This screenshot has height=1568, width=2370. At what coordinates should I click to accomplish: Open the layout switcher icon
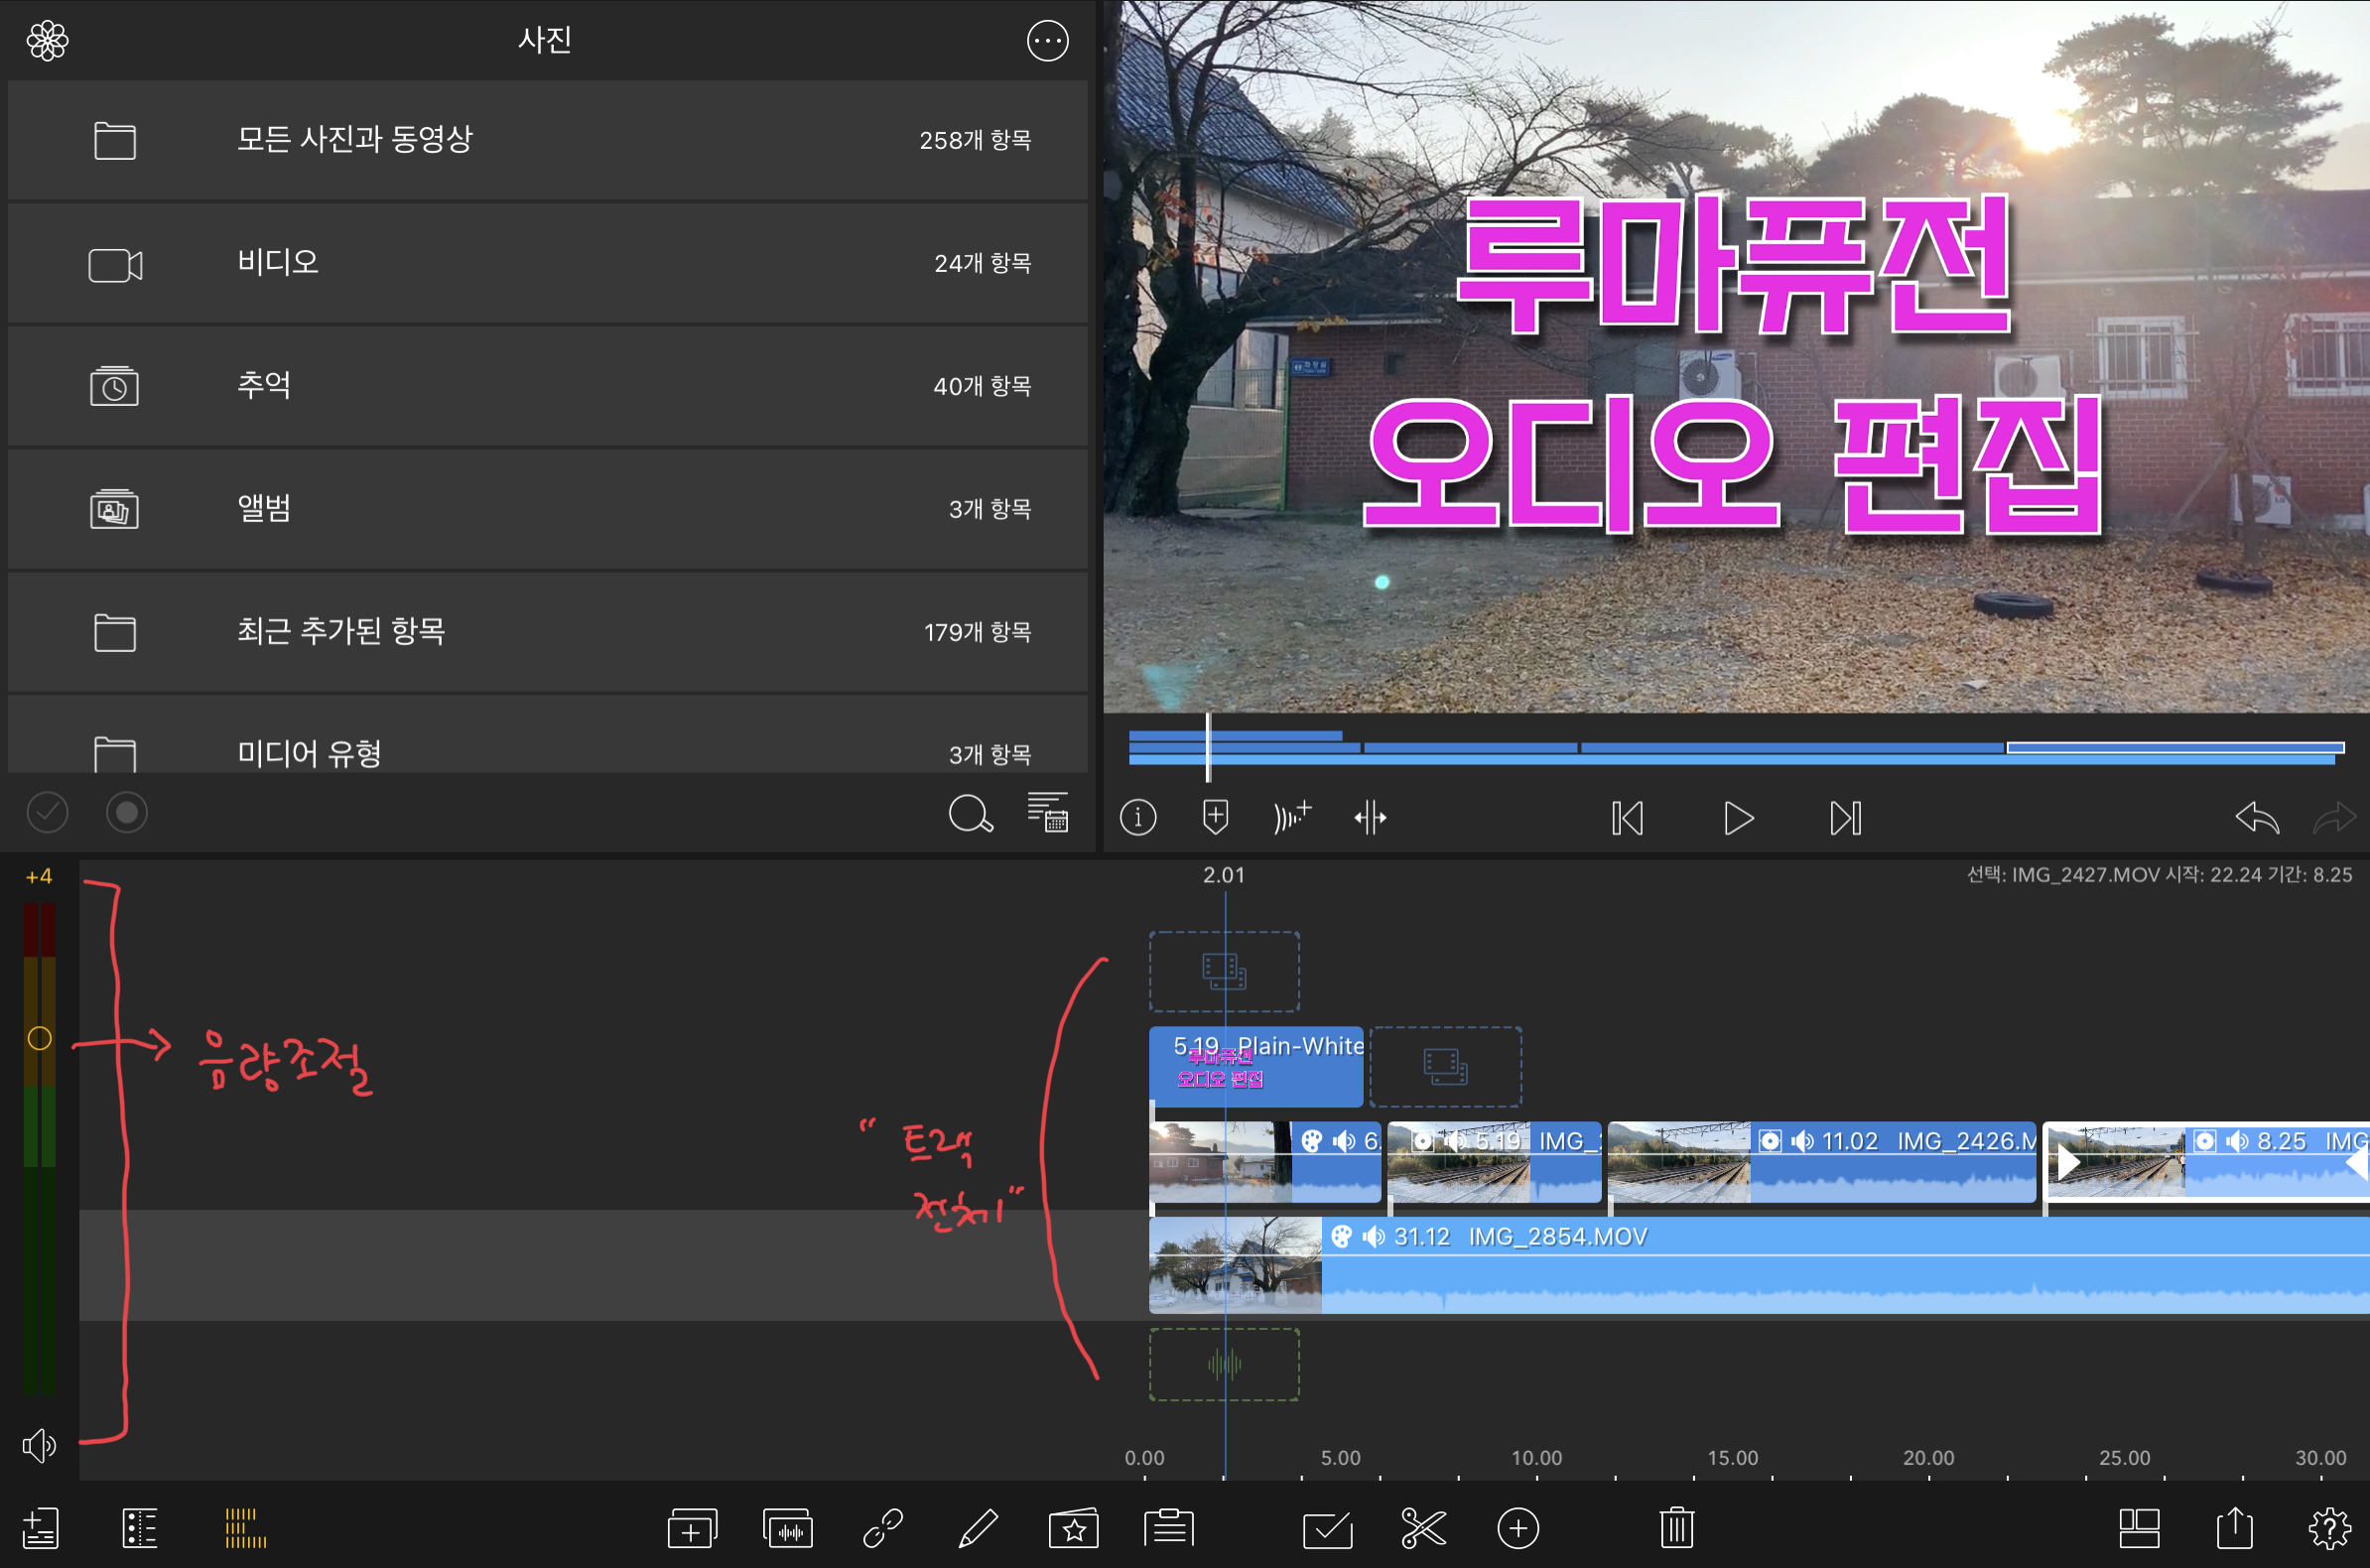(2139, 1528)
